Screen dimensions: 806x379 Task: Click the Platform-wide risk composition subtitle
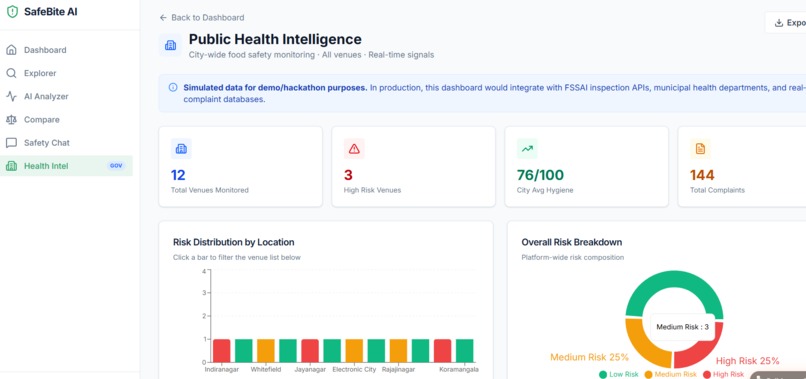coord(573,257)
